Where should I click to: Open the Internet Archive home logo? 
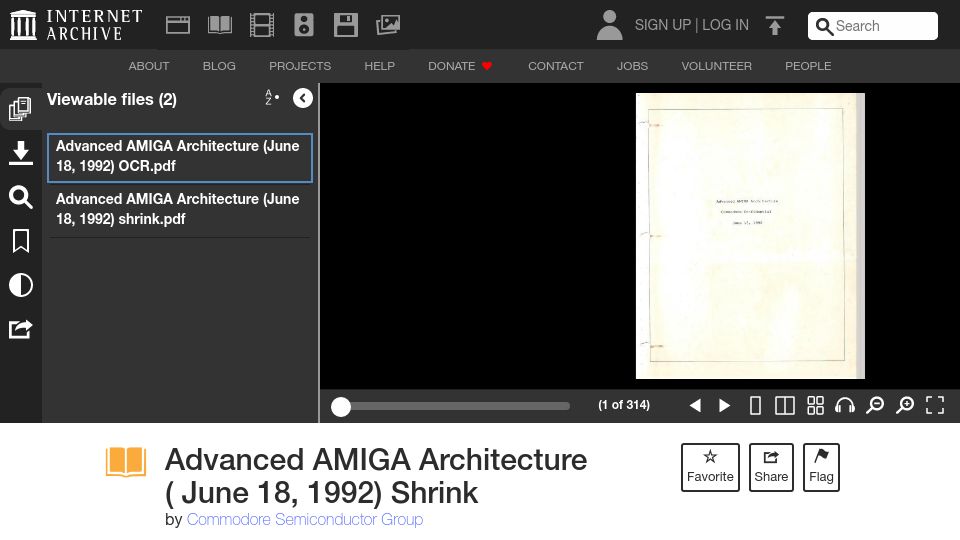[76, 25]
